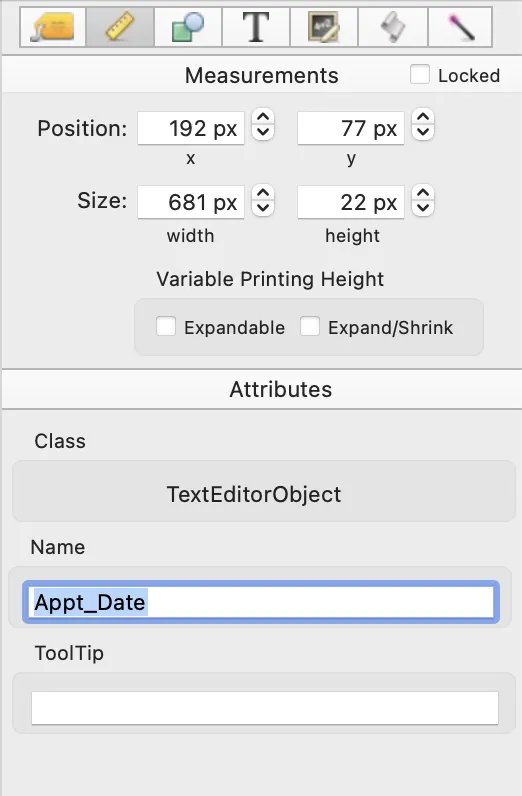Switch to the Text "T" tab
This screenshot has width=522, height=796.
coord(256,27)
